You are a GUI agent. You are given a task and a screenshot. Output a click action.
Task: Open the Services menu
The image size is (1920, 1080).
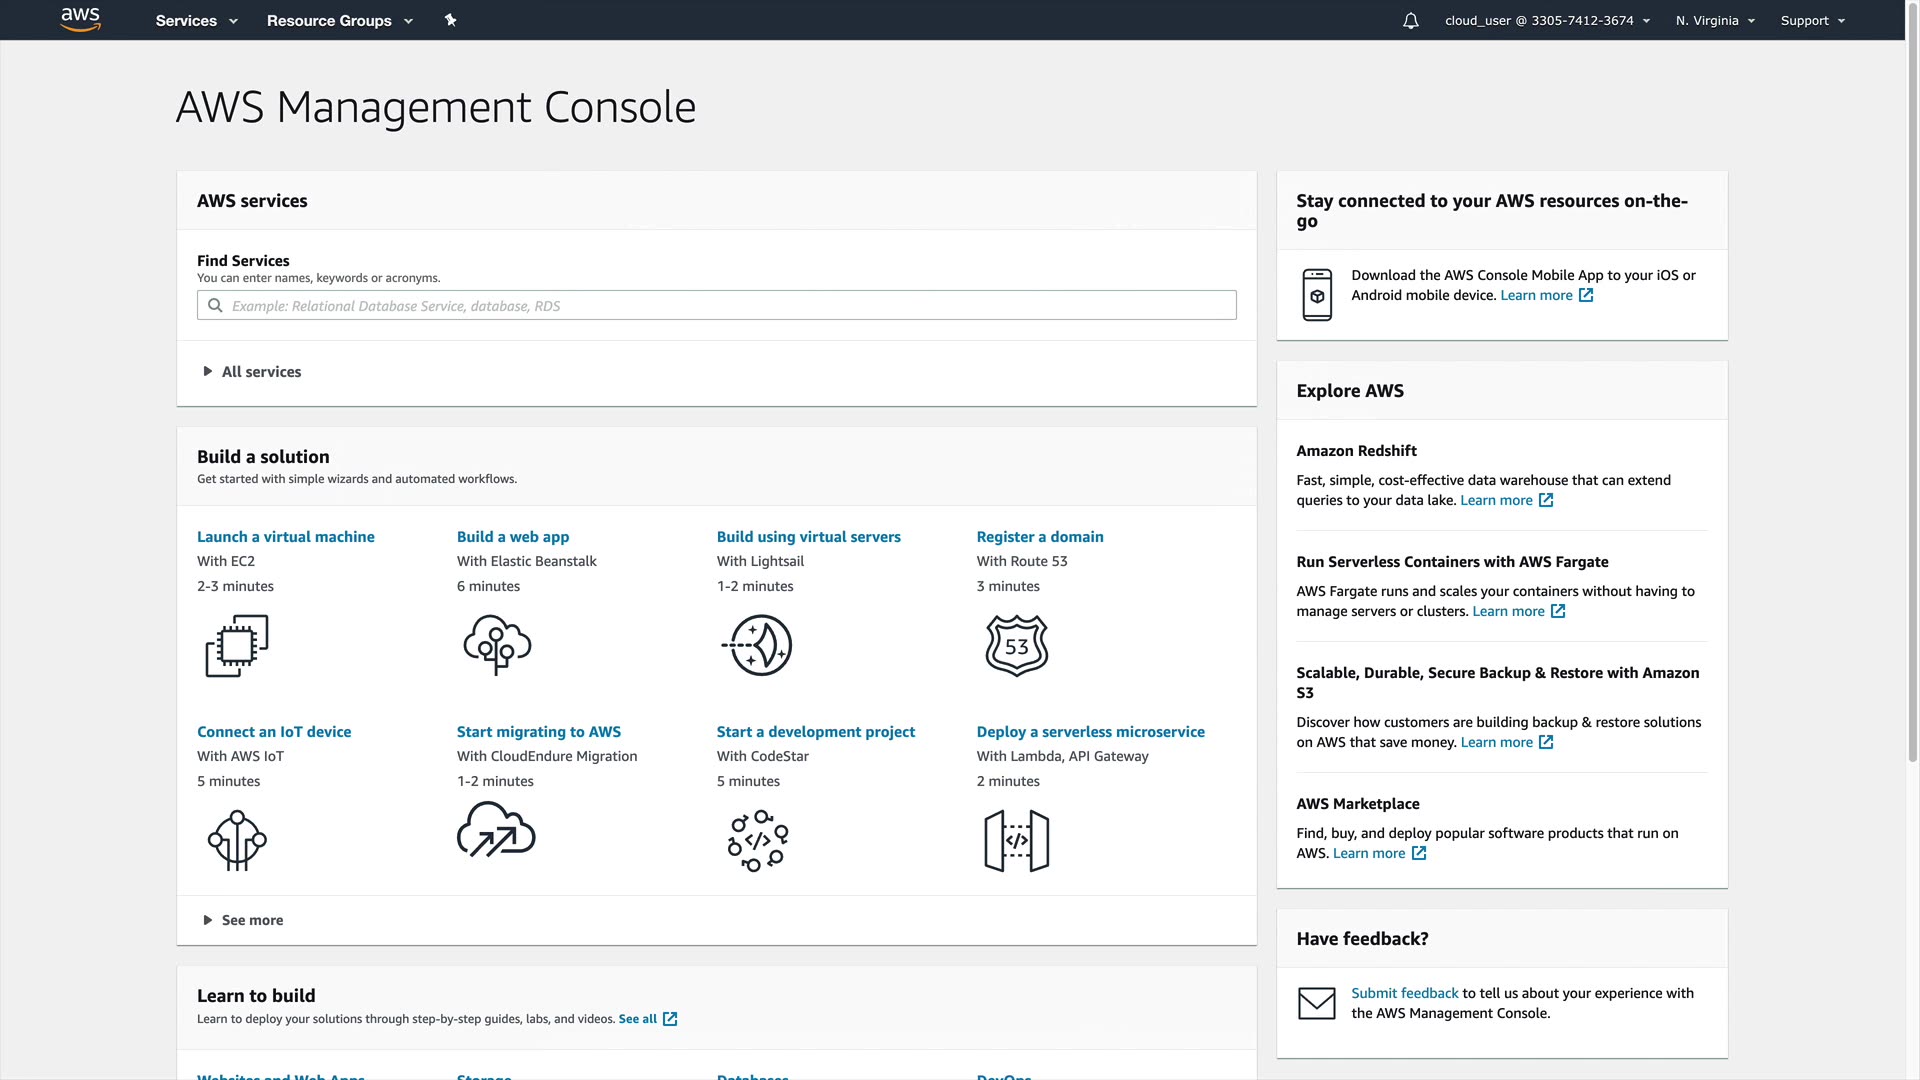click(x=196, y=21)
